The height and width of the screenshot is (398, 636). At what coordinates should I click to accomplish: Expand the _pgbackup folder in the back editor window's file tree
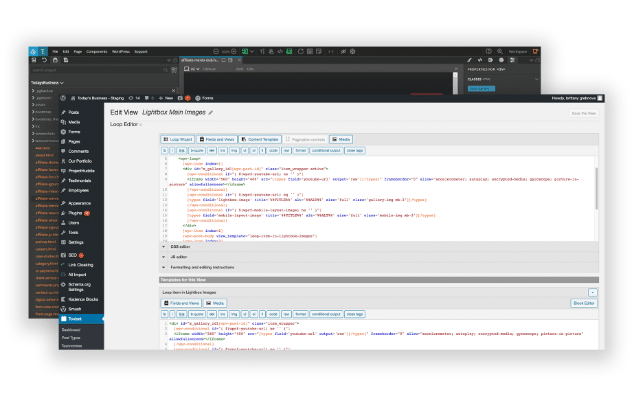point(33,91)
